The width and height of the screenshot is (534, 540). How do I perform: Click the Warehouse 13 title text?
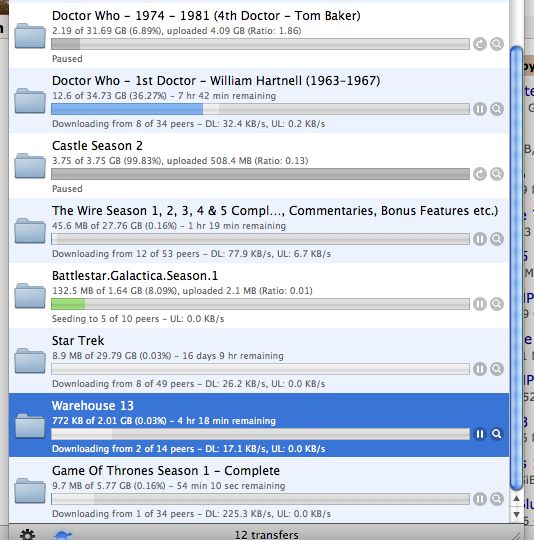click(x=93, y=406)
